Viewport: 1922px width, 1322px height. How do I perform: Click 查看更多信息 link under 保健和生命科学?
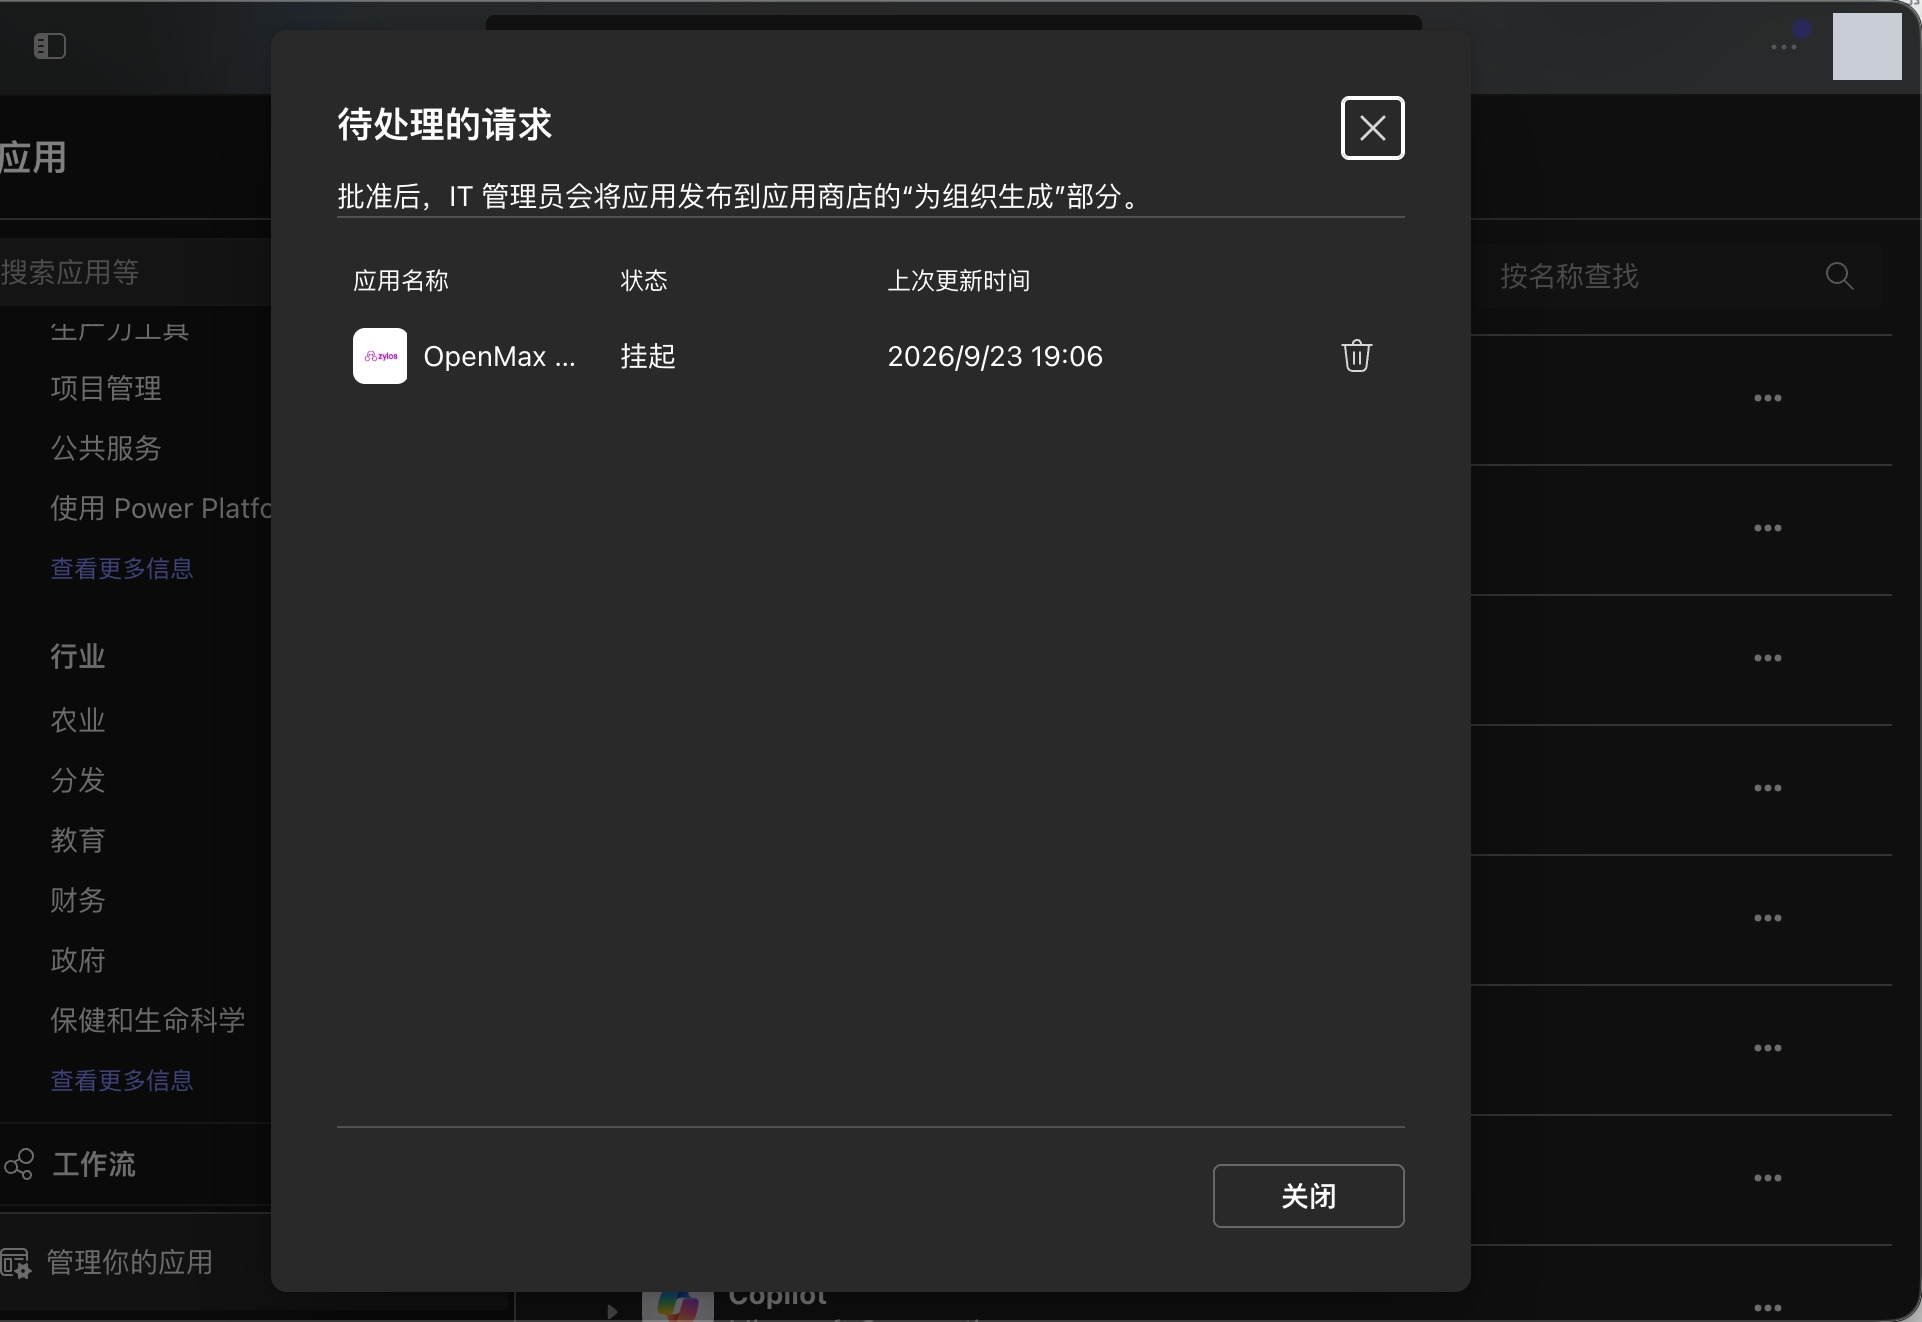pyautogui.click(x=122, y=1080)
